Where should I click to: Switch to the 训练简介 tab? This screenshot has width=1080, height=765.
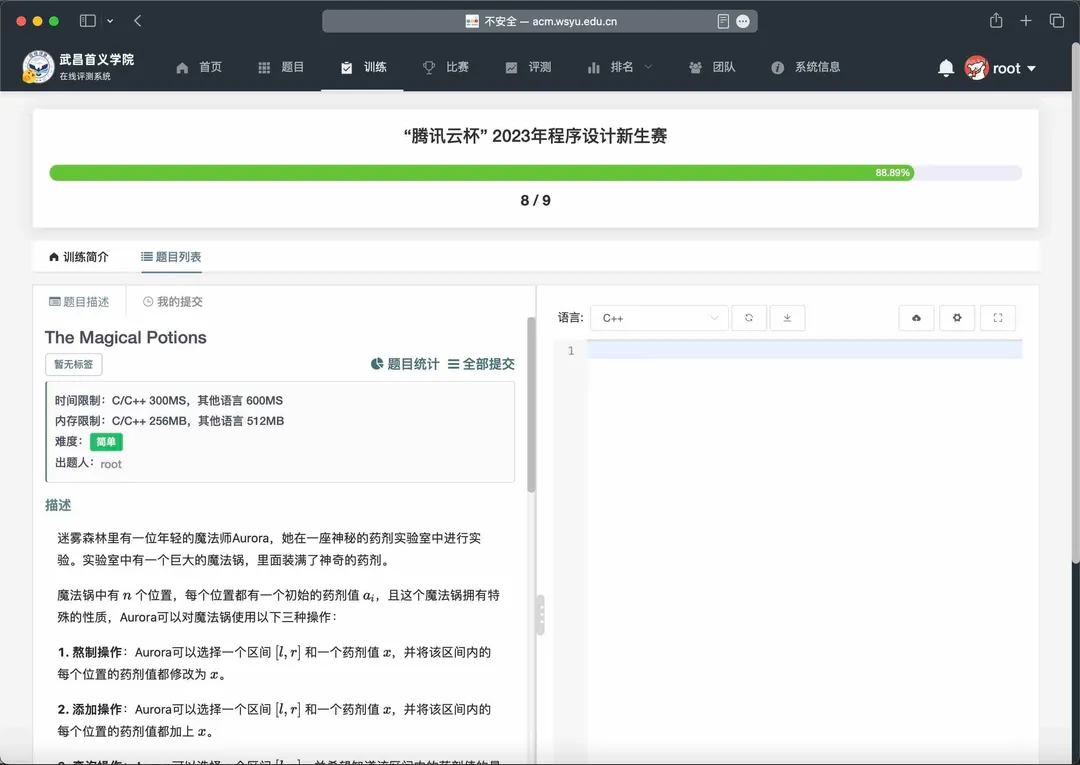[x=79, y=257]
